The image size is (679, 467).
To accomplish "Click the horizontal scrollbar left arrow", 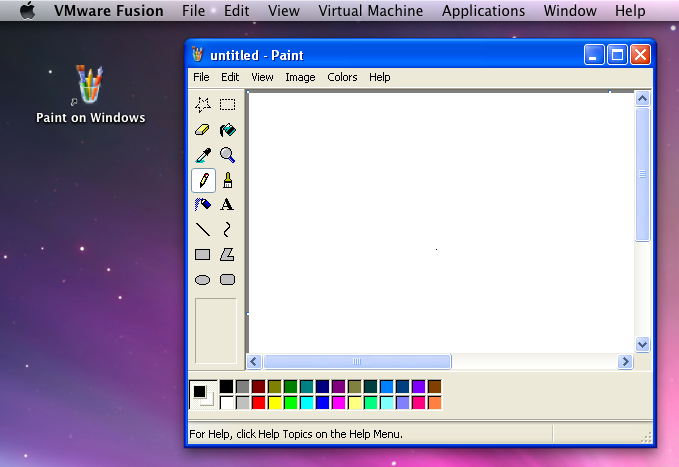I will [254, 361].
